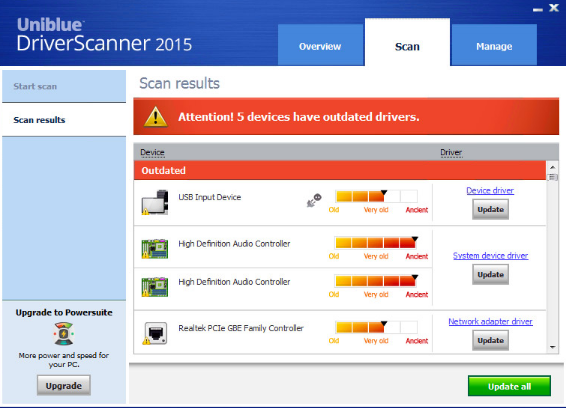Click the second High Definition Audio Controller name
The width and height of the screenshot is (566, 408).
coord(234,282)
